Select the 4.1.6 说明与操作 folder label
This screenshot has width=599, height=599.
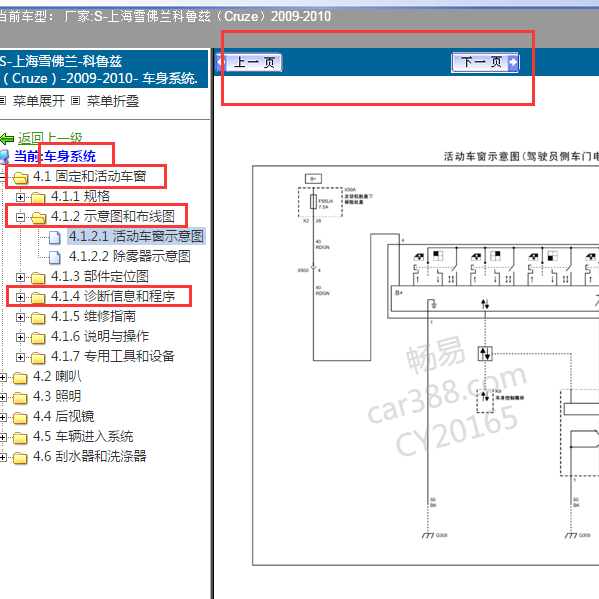[100, 336]
